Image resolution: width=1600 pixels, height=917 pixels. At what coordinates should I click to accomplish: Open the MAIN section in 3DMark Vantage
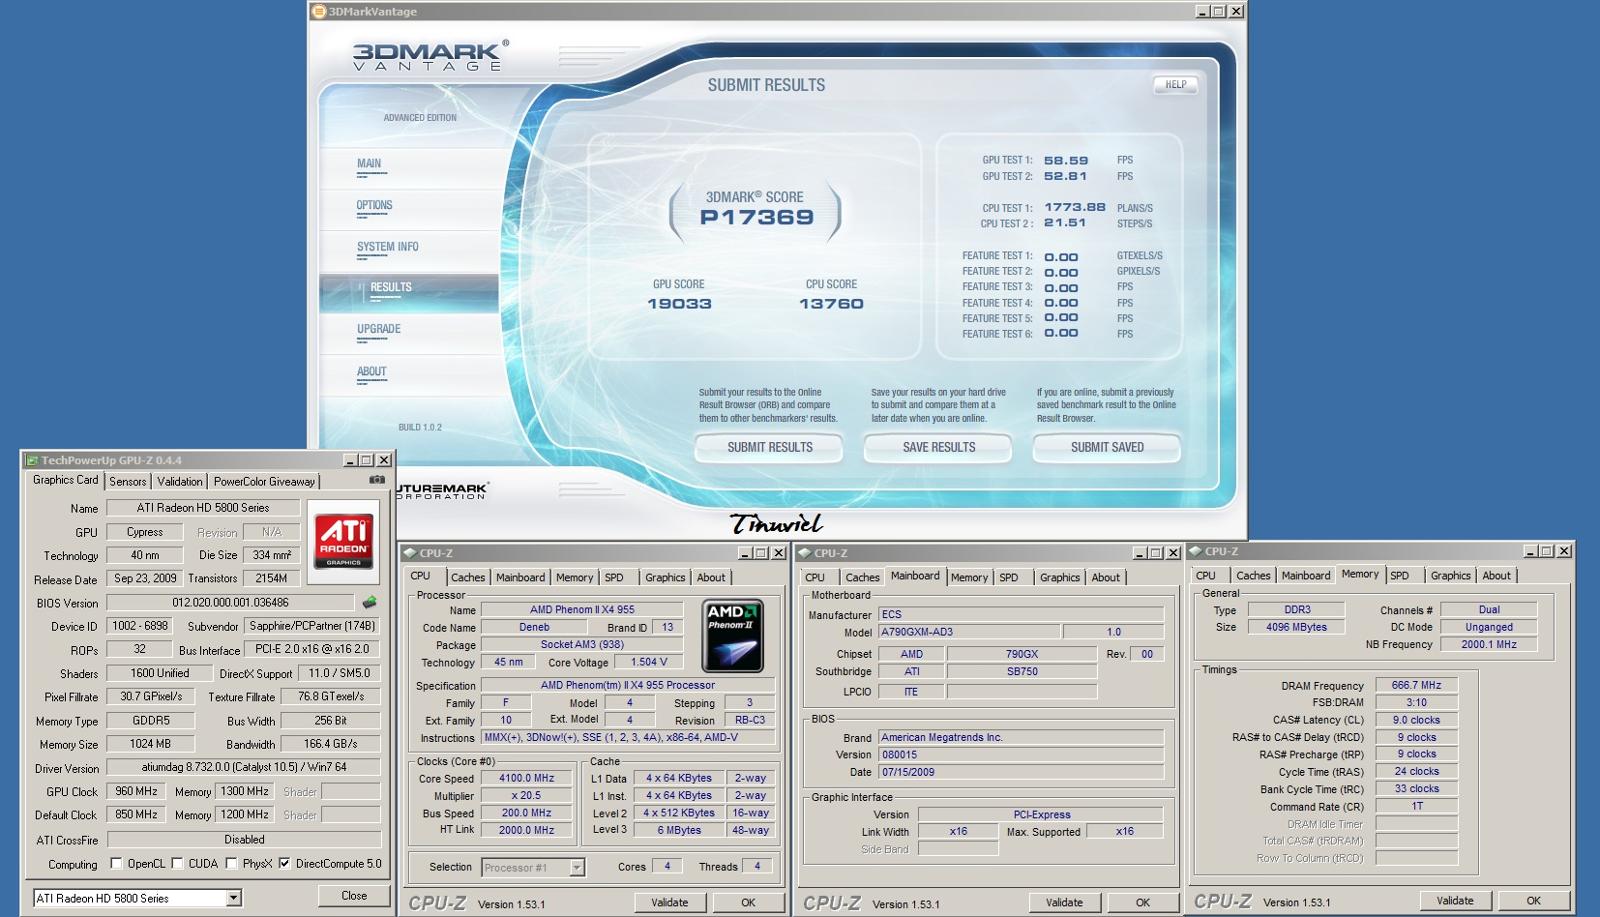click(369, 163)
